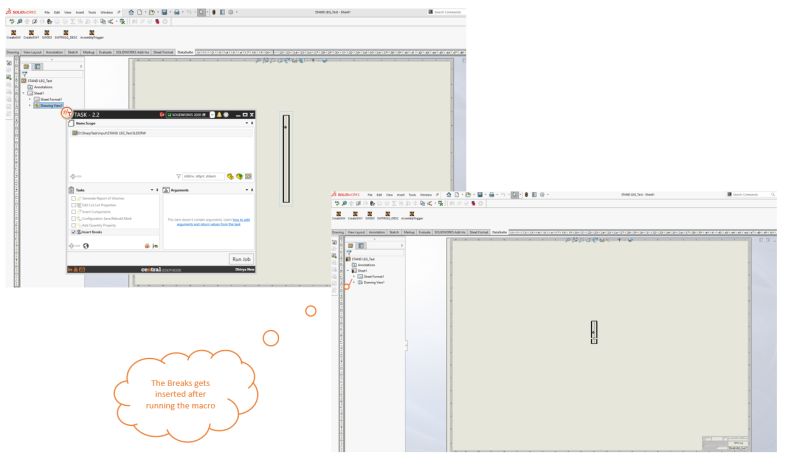800x474 pixels.
Task: Click Print icon in SolidWorks window behind TASK dialog
Action: 177,12
